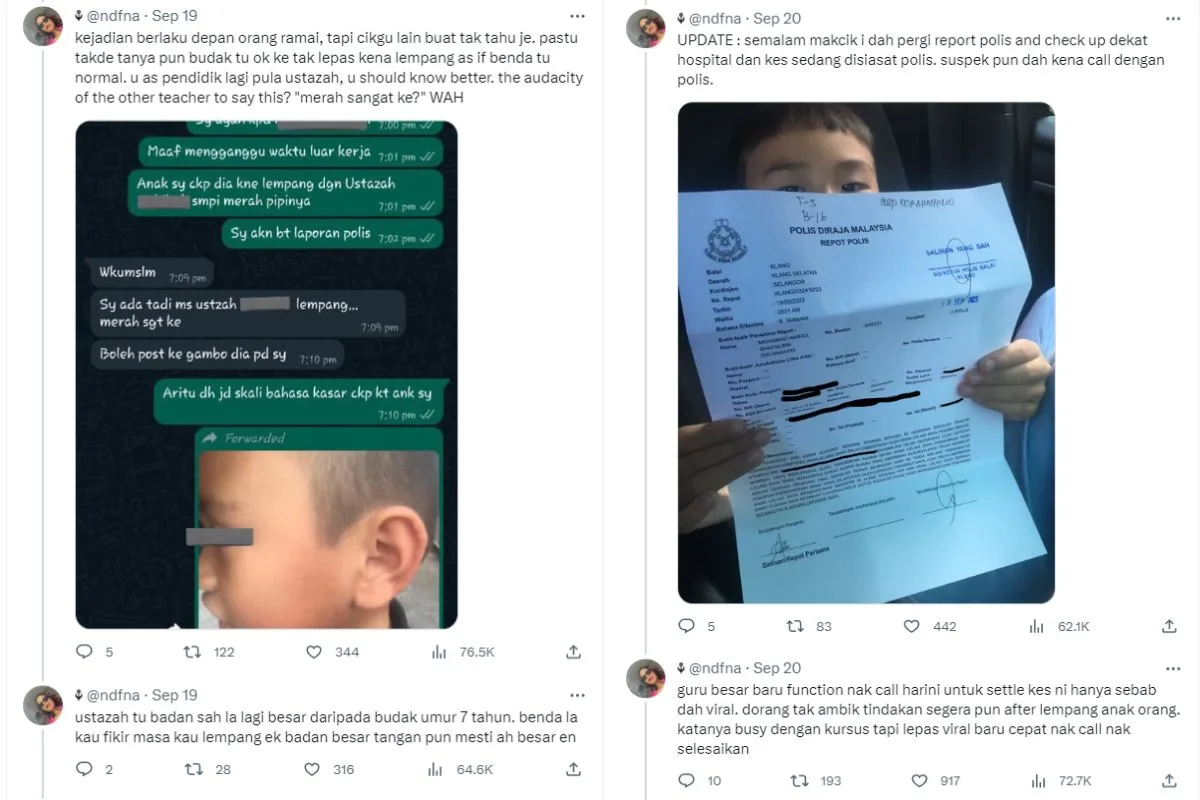The height and width of the screenshot is (800, 1200).
Task: Open more options on first Sep 19 tweet
Action: (577, 16)
